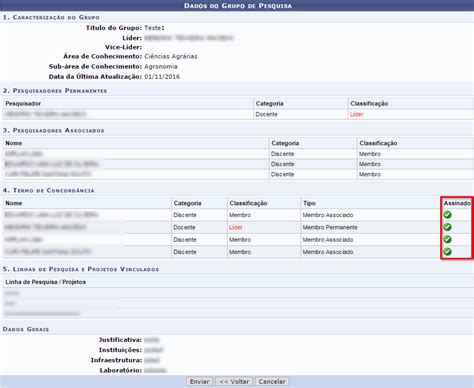The height and width of the screenshot is (388, 474).
Task: Select the Categoria header in Termo de Concordância
Action: (187, 203)
